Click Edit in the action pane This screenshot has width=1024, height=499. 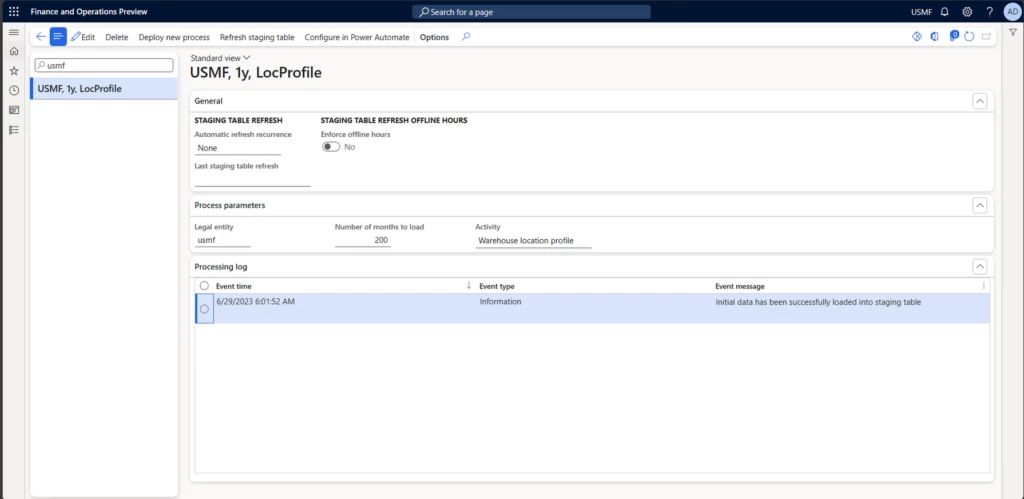pos(83,37)
